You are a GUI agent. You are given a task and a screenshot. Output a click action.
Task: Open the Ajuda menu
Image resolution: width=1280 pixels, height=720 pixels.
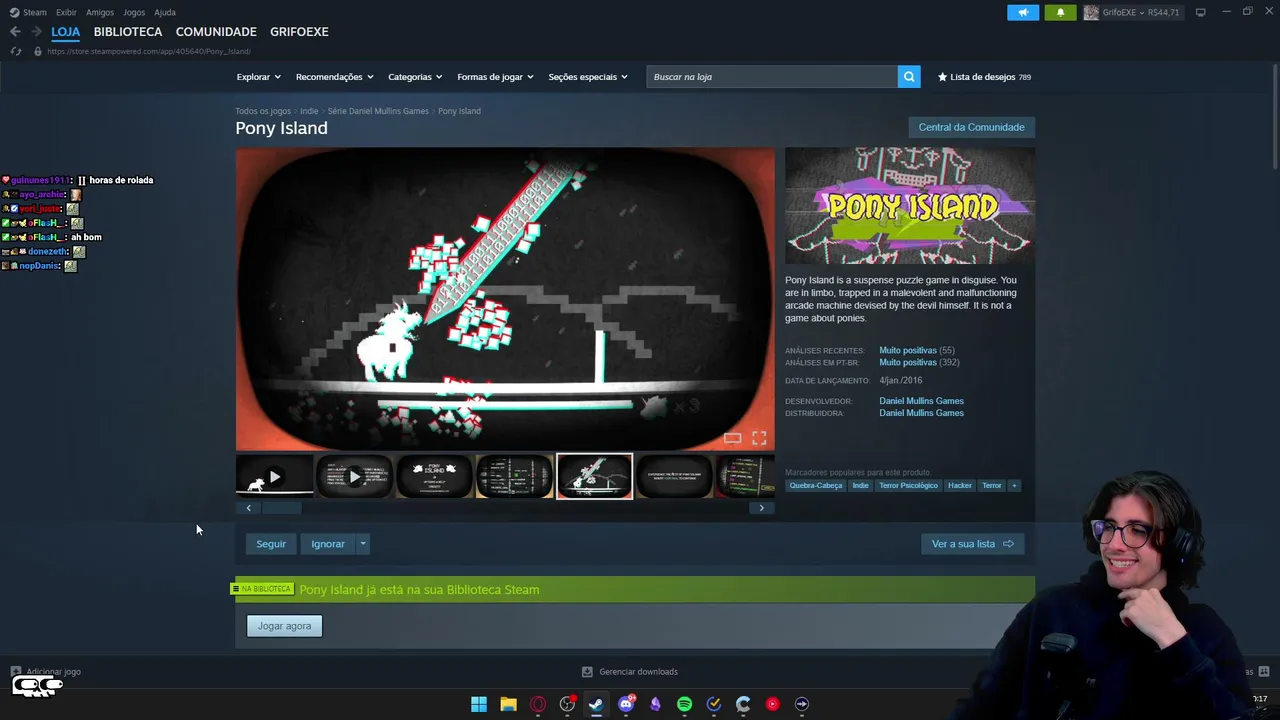pyautogui.click(x=165, y=12)
